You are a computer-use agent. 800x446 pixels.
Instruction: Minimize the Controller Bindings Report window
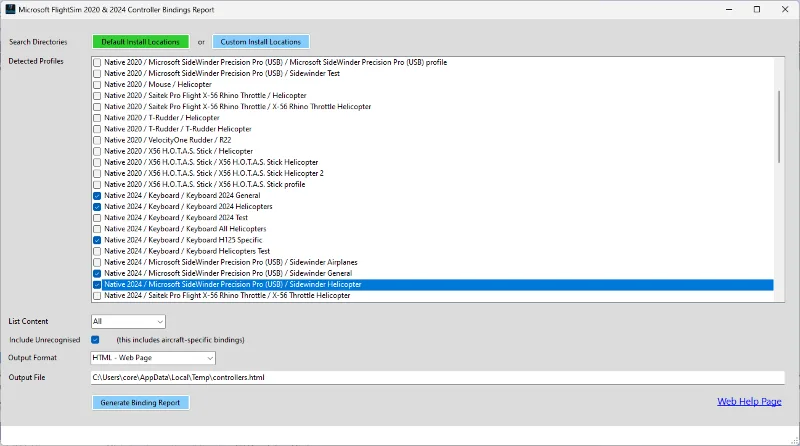pyautogui.click(x=729, y=9)
